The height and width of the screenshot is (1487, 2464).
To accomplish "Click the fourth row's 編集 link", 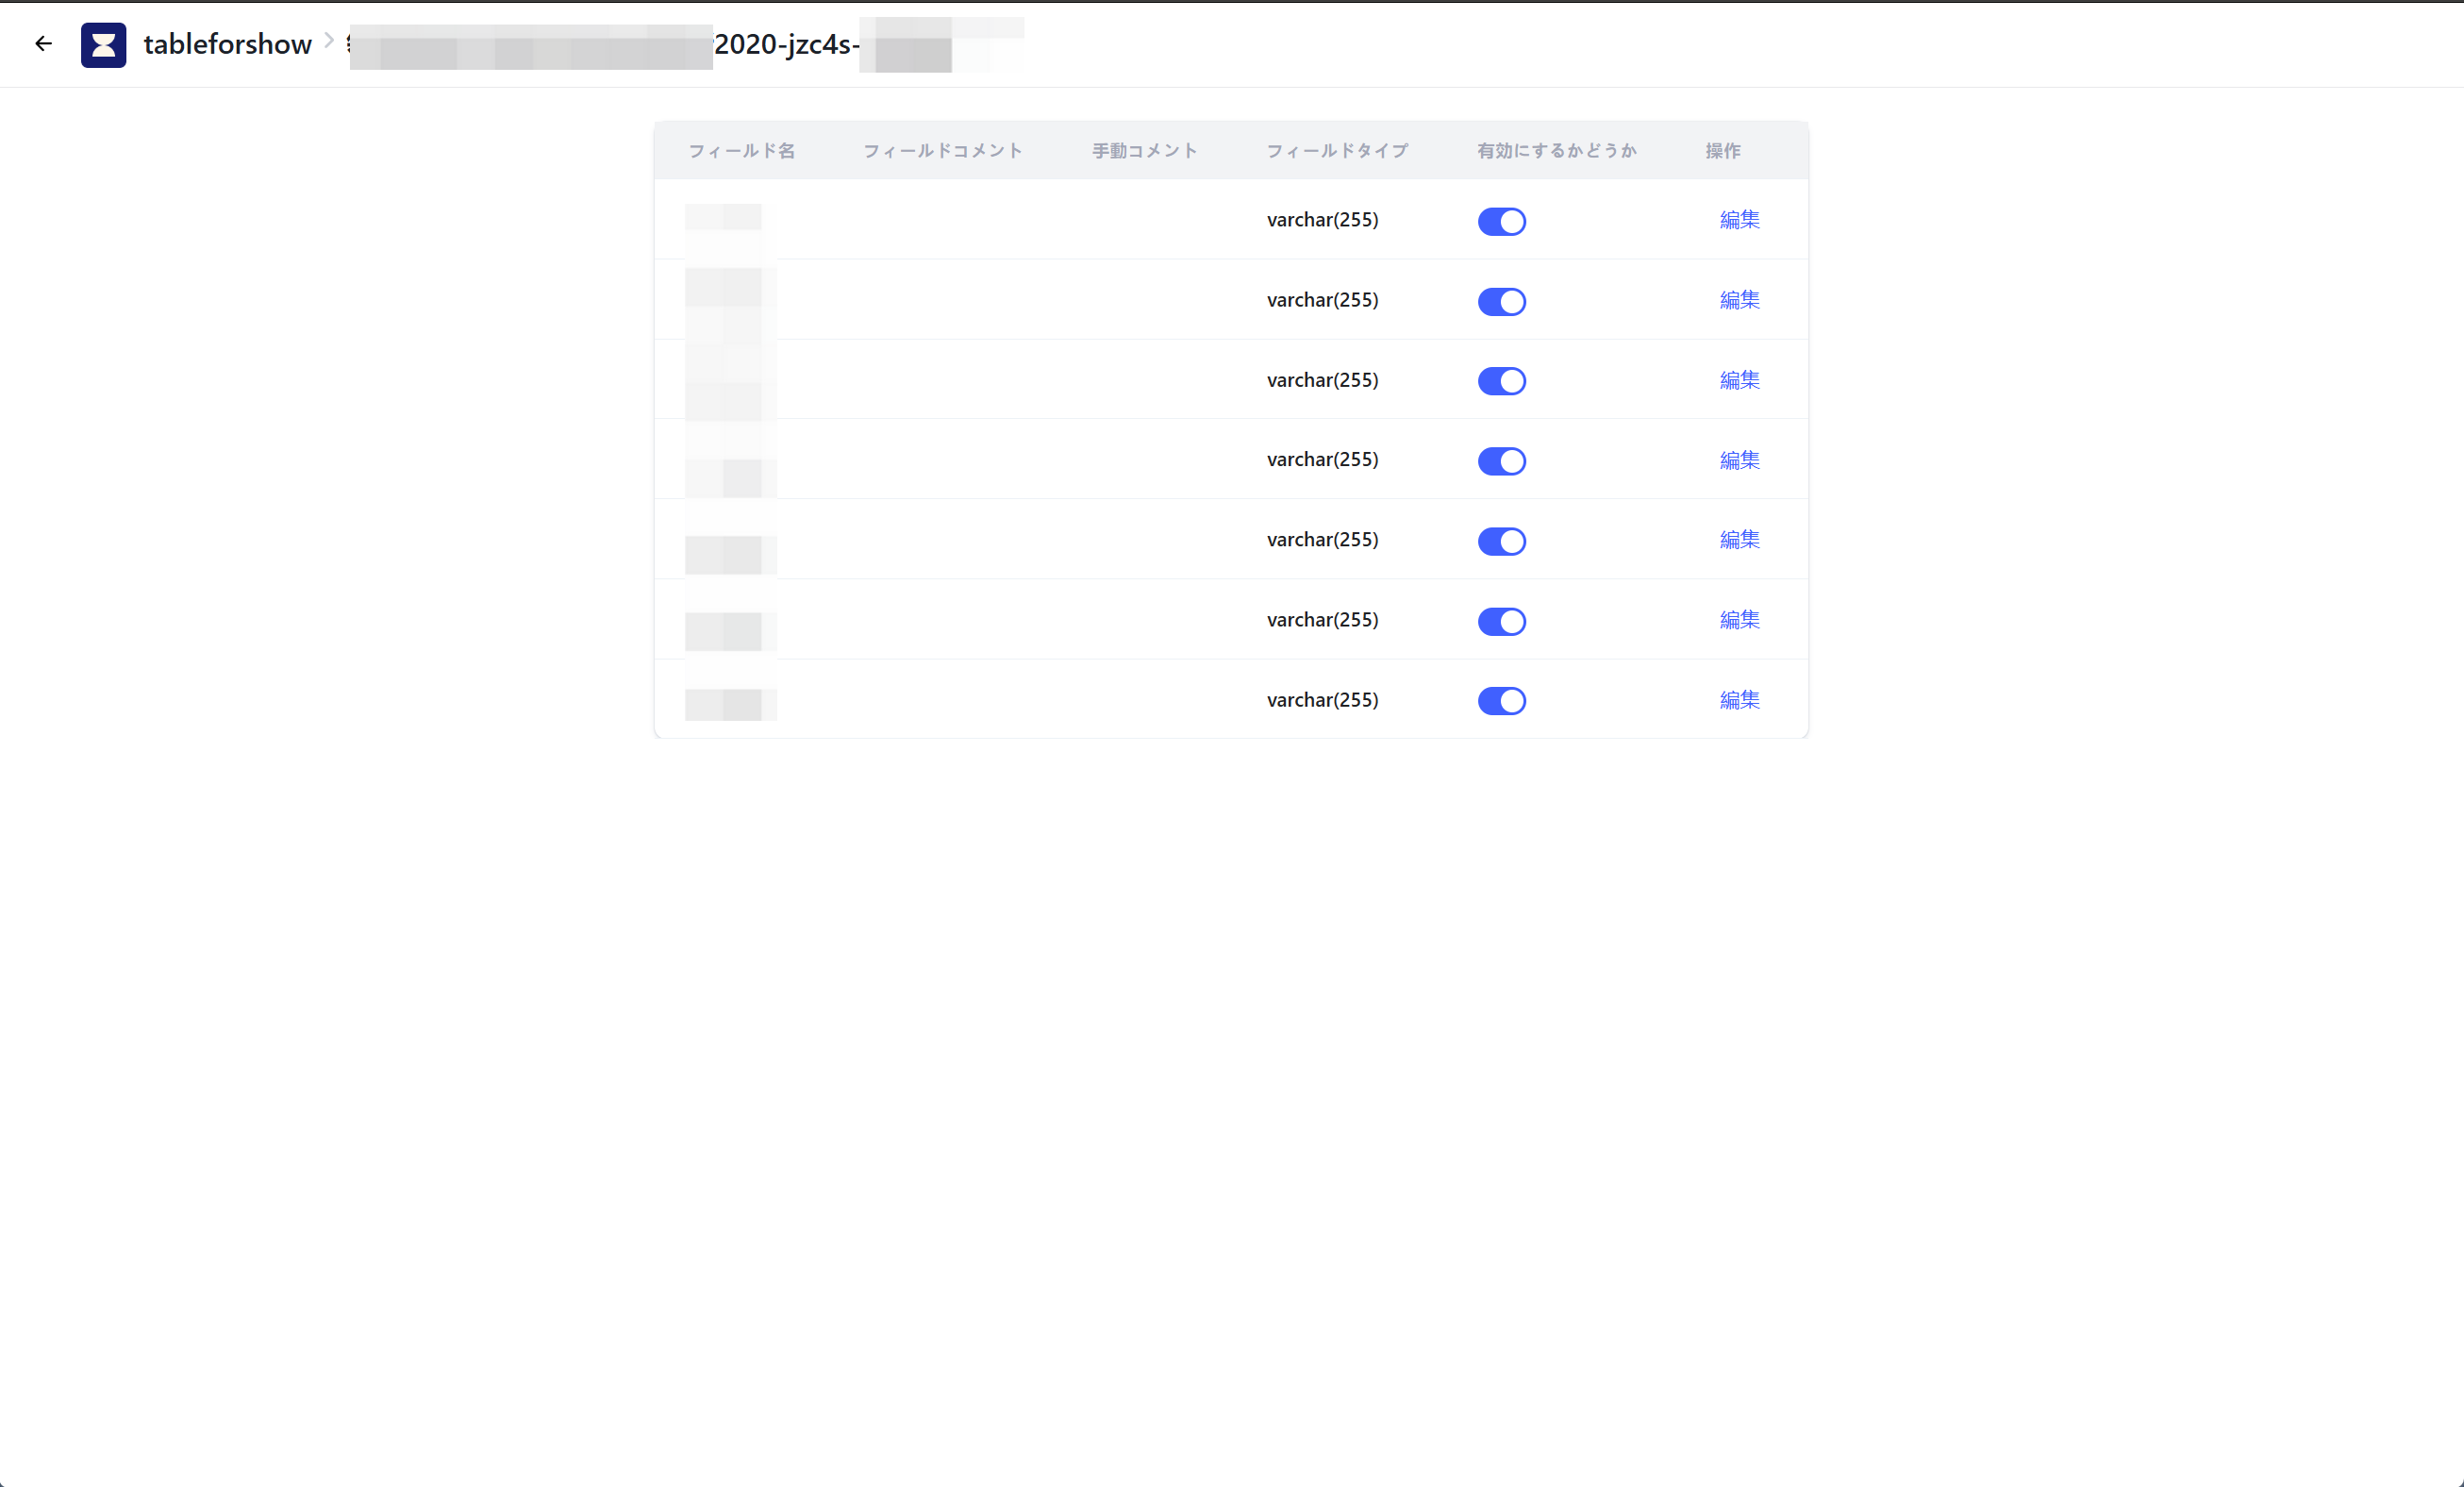I will coord(1739,460).
